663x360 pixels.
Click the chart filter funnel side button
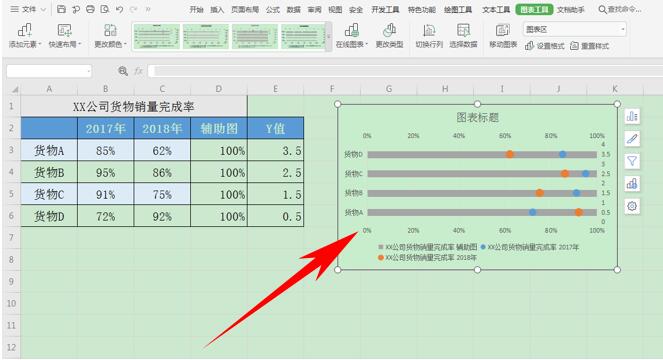pos(632,161)
